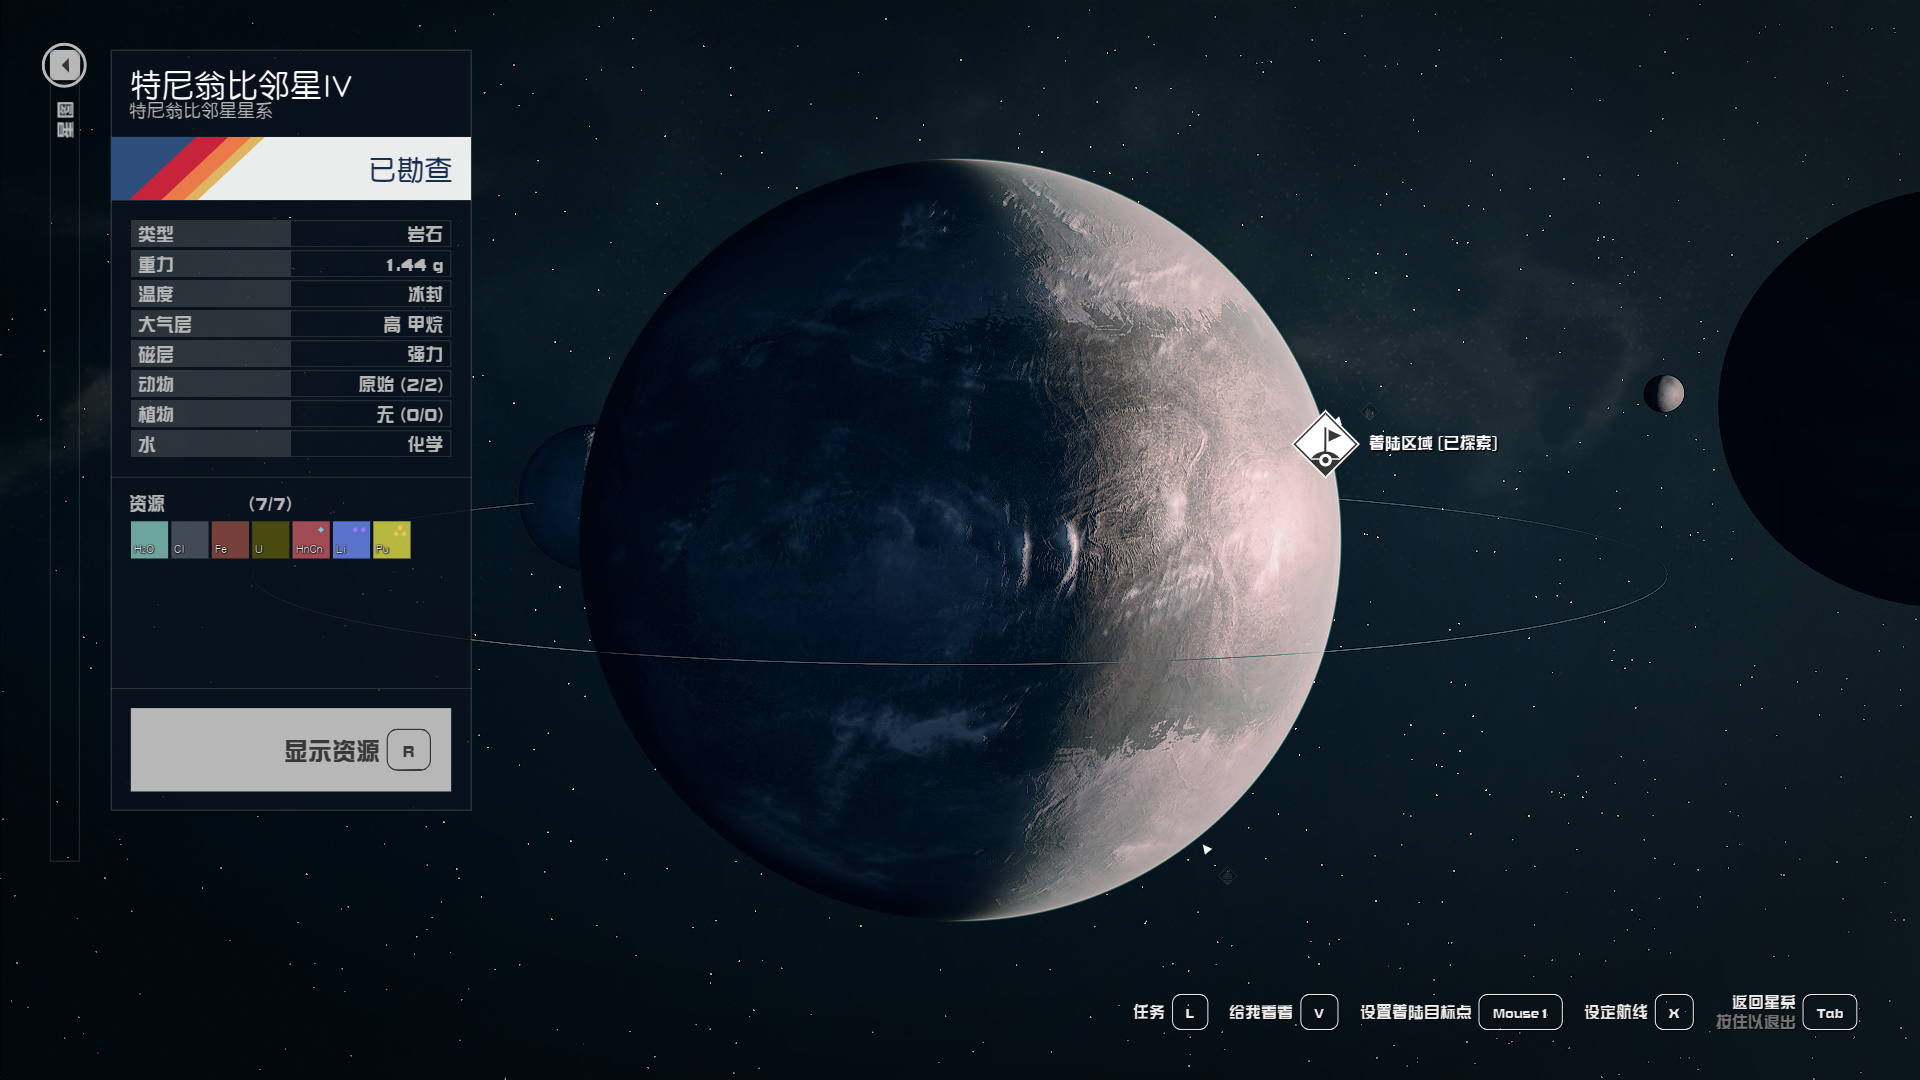This screenshot has width=1920, height=1080.
Task: Click the faint diamond marker above the landing icon
Action: [1369, 412]
